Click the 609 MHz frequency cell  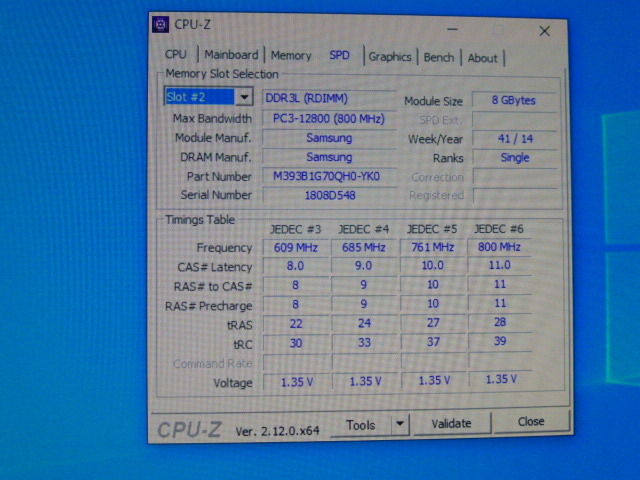[296, 248]
